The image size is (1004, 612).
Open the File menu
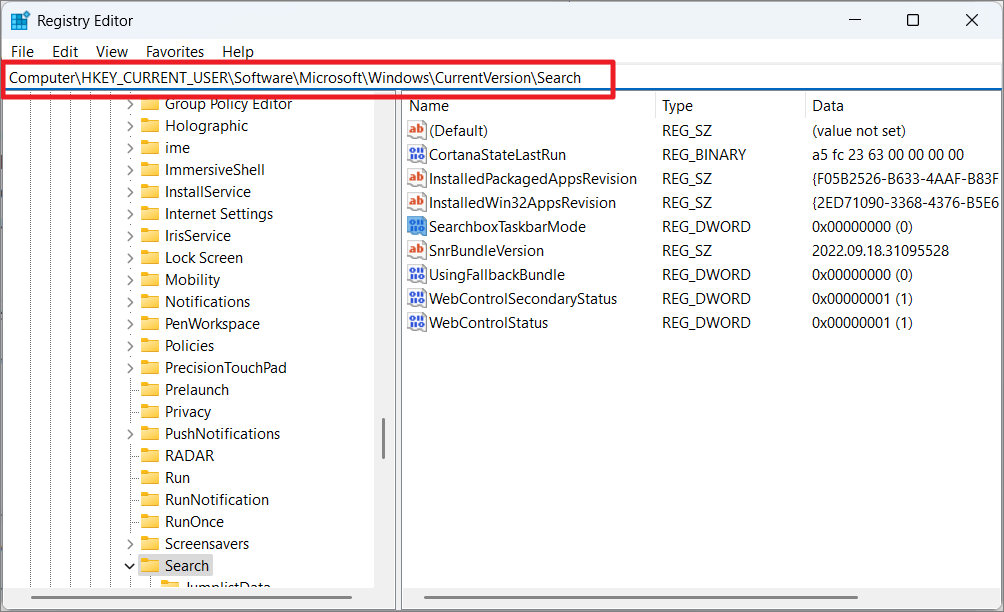tap(22, 52)
